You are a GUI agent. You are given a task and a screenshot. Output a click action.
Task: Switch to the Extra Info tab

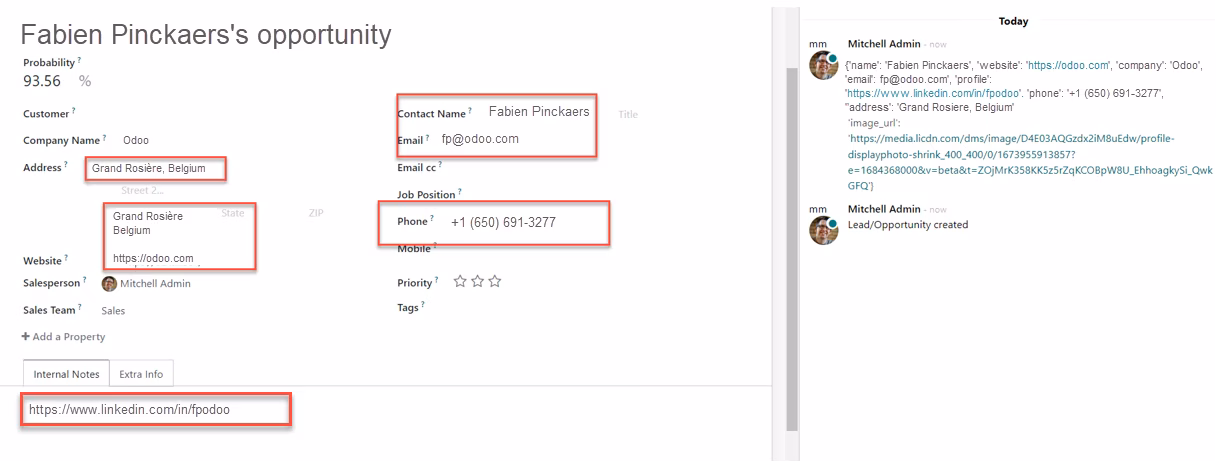pos(141,374)
